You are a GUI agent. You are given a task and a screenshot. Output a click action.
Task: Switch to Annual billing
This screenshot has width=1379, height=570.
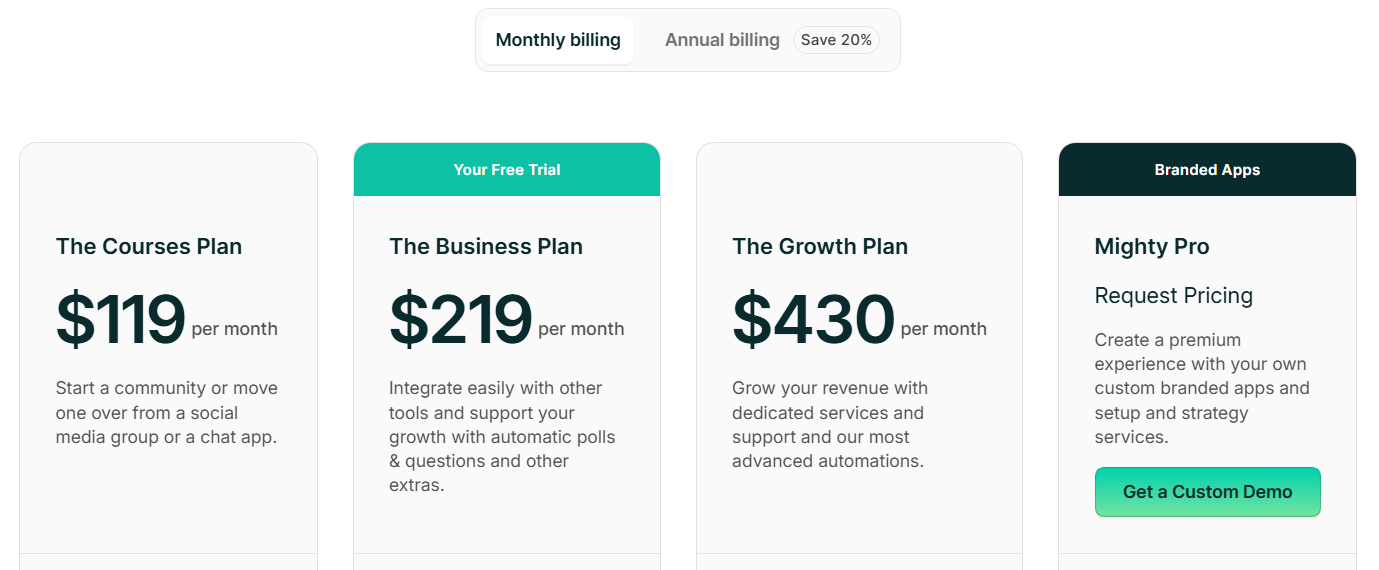point(722,40)
